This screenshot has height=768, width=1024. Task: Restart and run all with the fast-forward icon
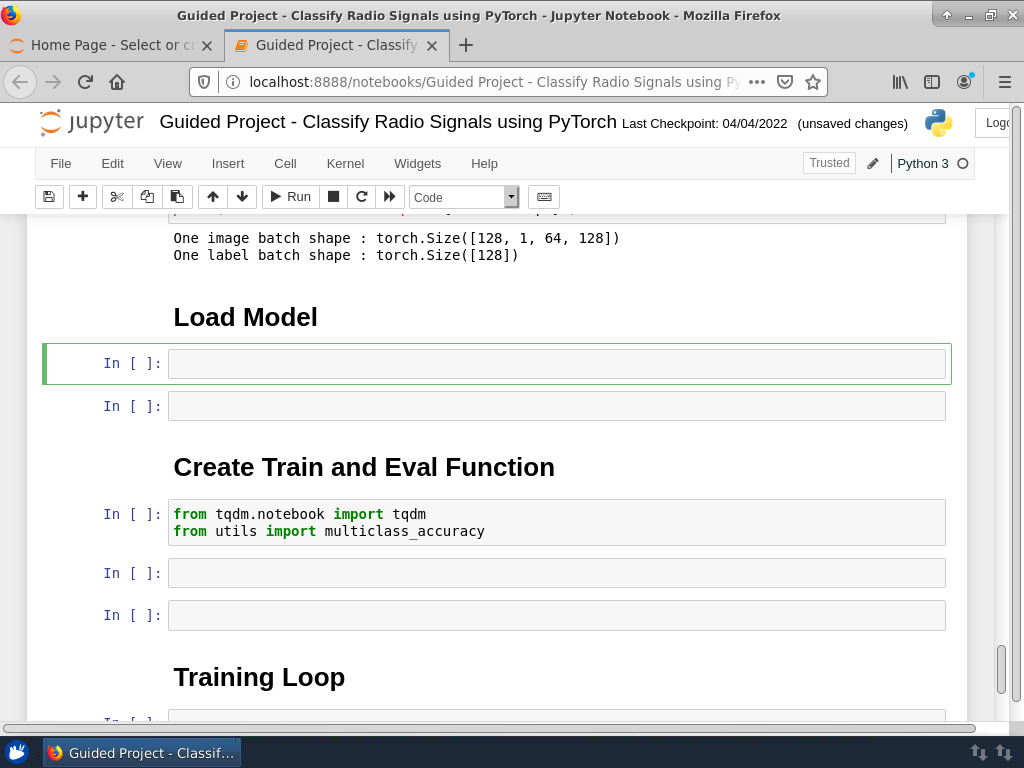pyautogui.click(x=389, y=197)
